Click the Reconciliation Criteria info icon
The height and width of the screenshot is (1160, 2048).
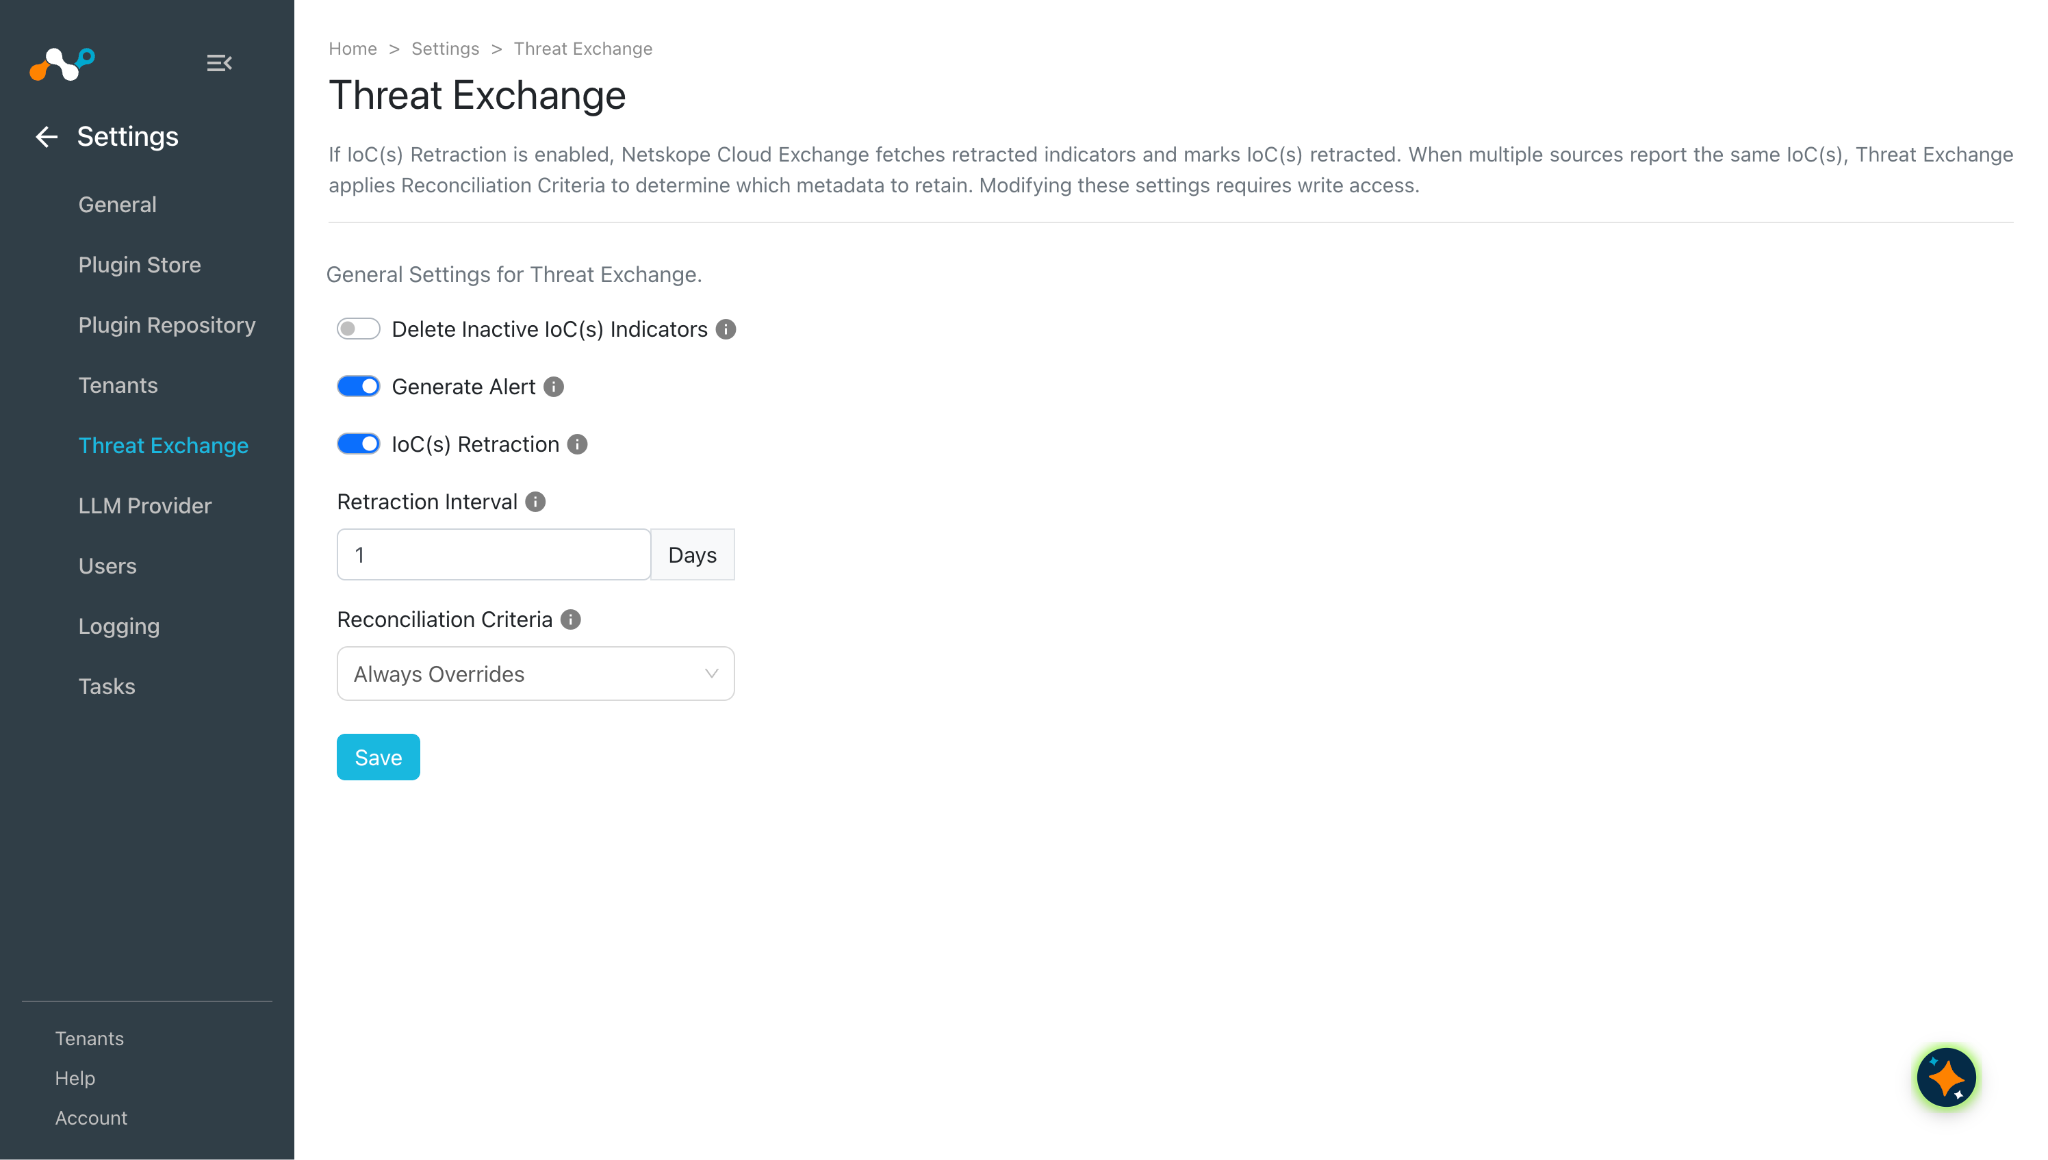click(571, 620)
